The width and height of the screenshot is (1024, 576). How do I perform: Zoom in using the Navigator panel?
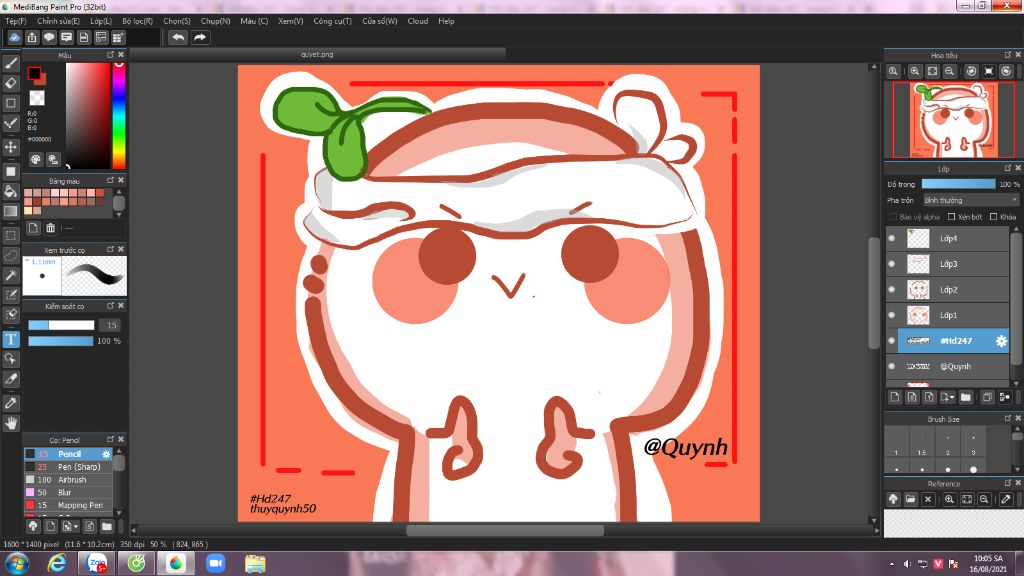pos(914,71)
